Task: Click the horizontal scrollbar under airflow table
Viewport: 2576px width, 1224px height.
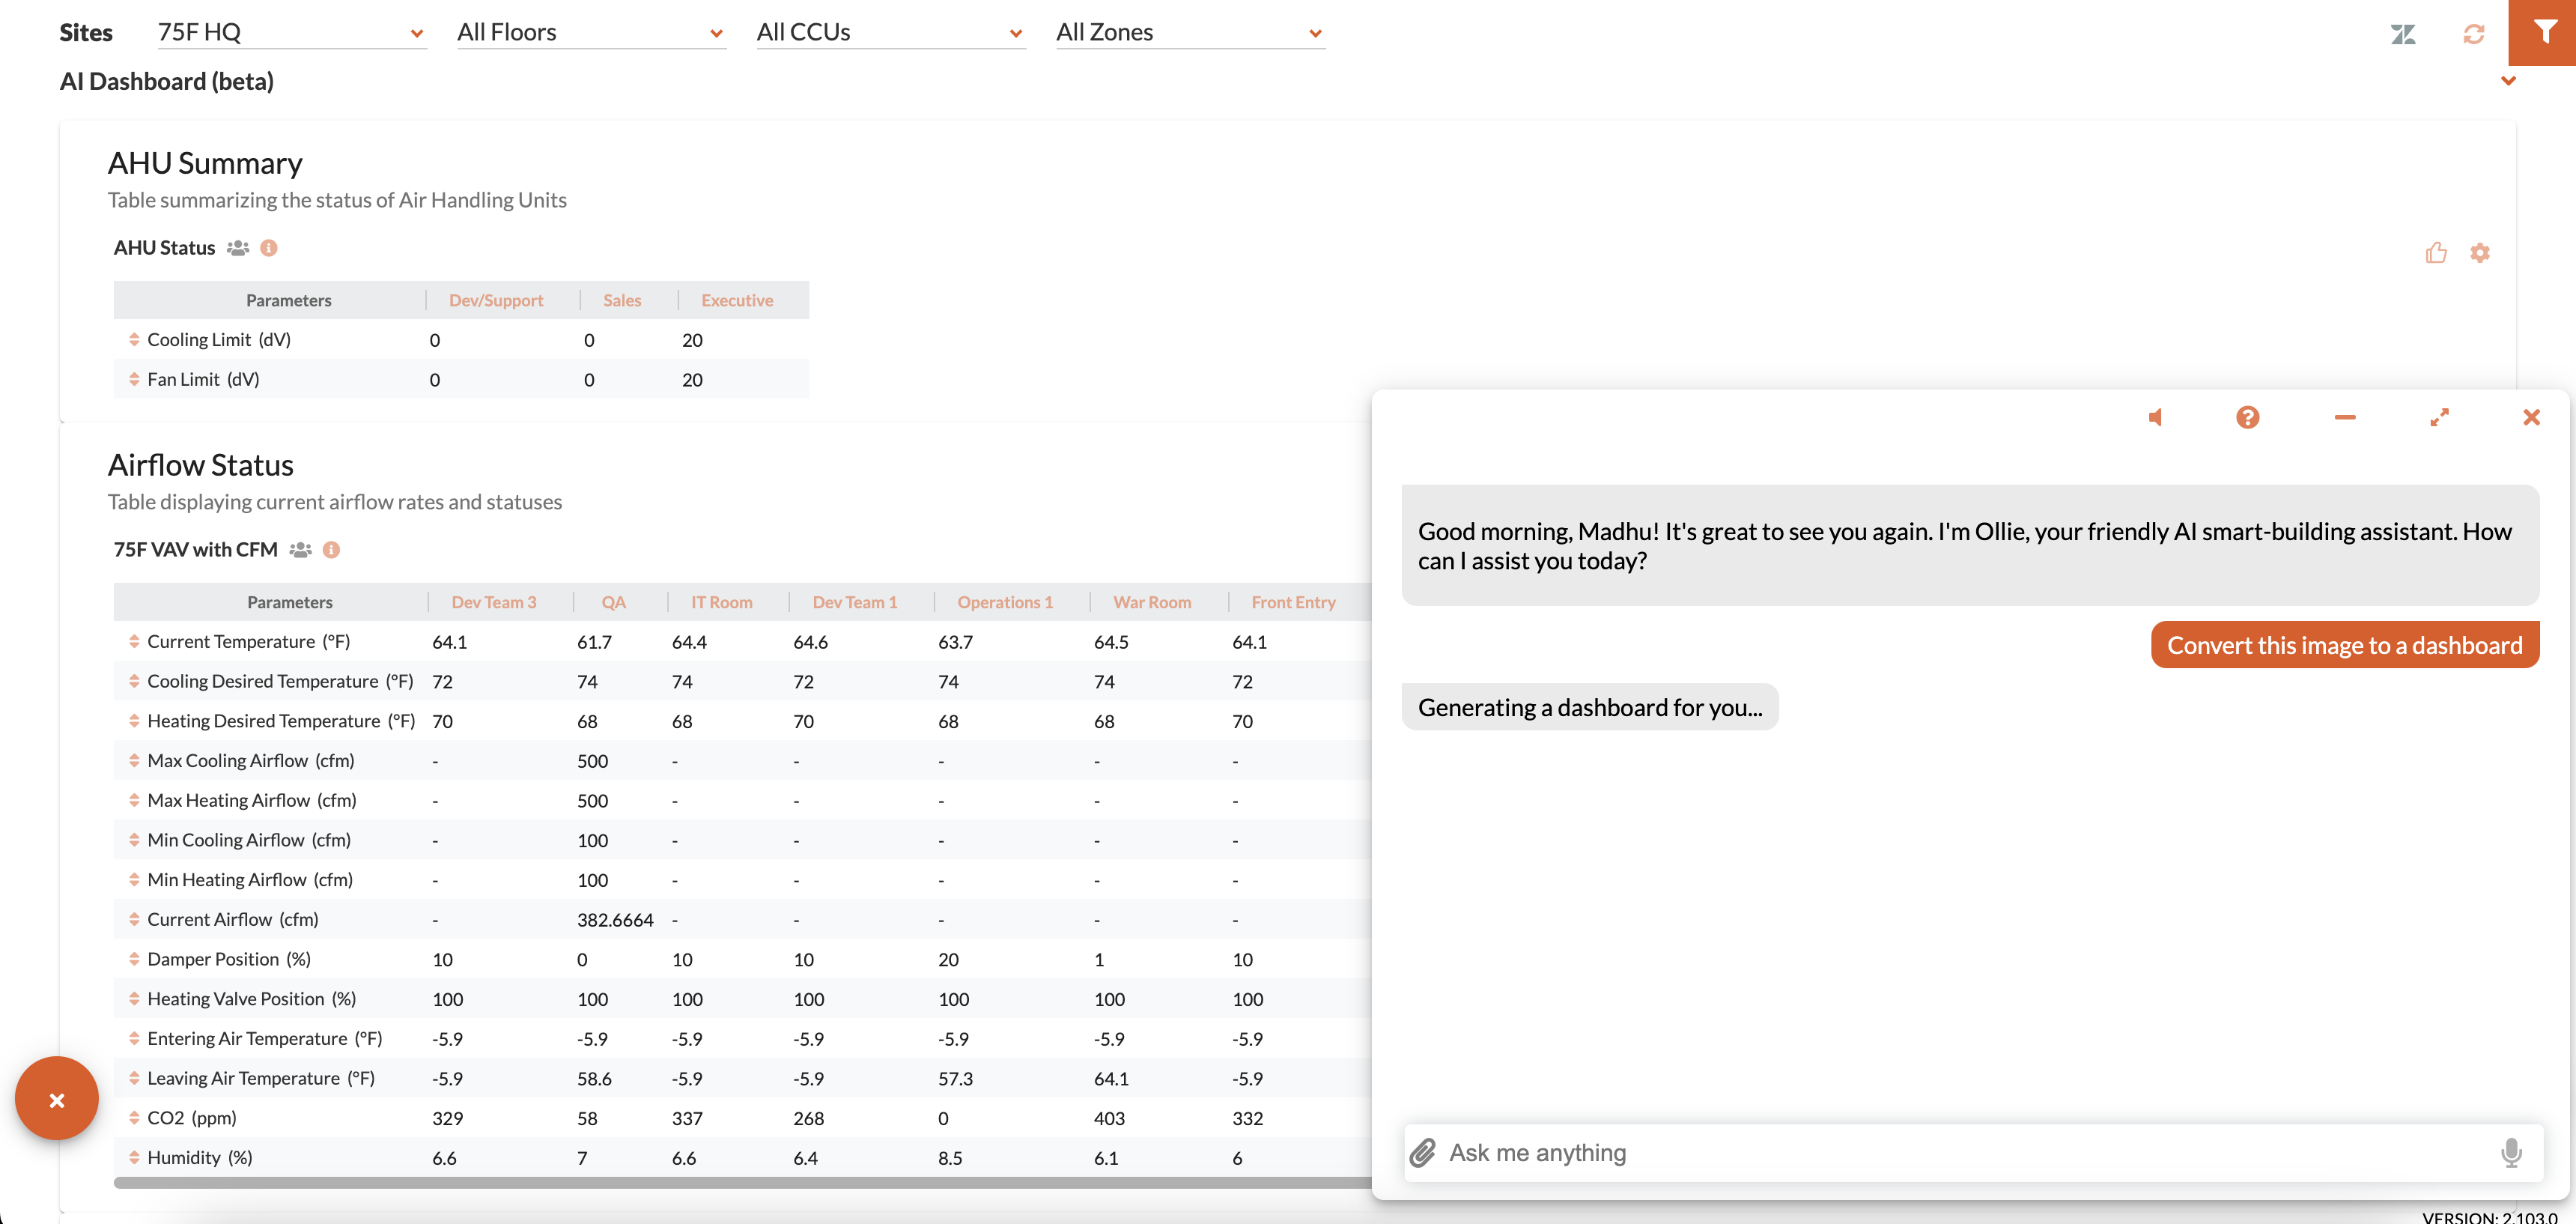Action: click(742, 1183)
